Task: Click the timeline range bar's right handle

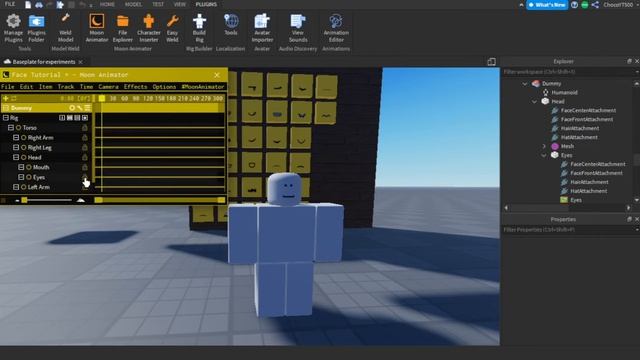Action: click(221, 200)
